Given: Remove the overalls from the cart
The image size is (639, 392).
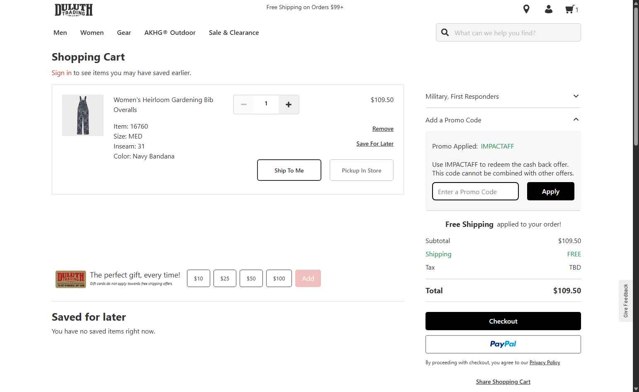Looking at the screenshot, I should (383, 129).
